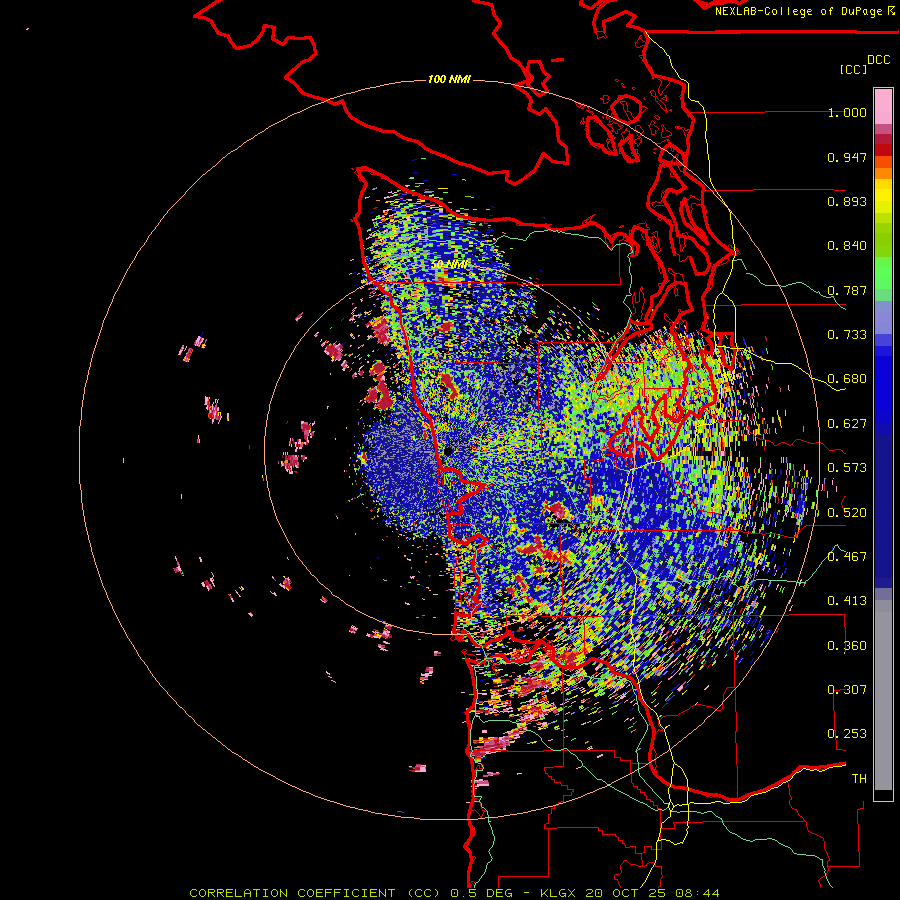Select the 0.573 scale value
The width and height of the screenshot is (900, 900).
847,468
